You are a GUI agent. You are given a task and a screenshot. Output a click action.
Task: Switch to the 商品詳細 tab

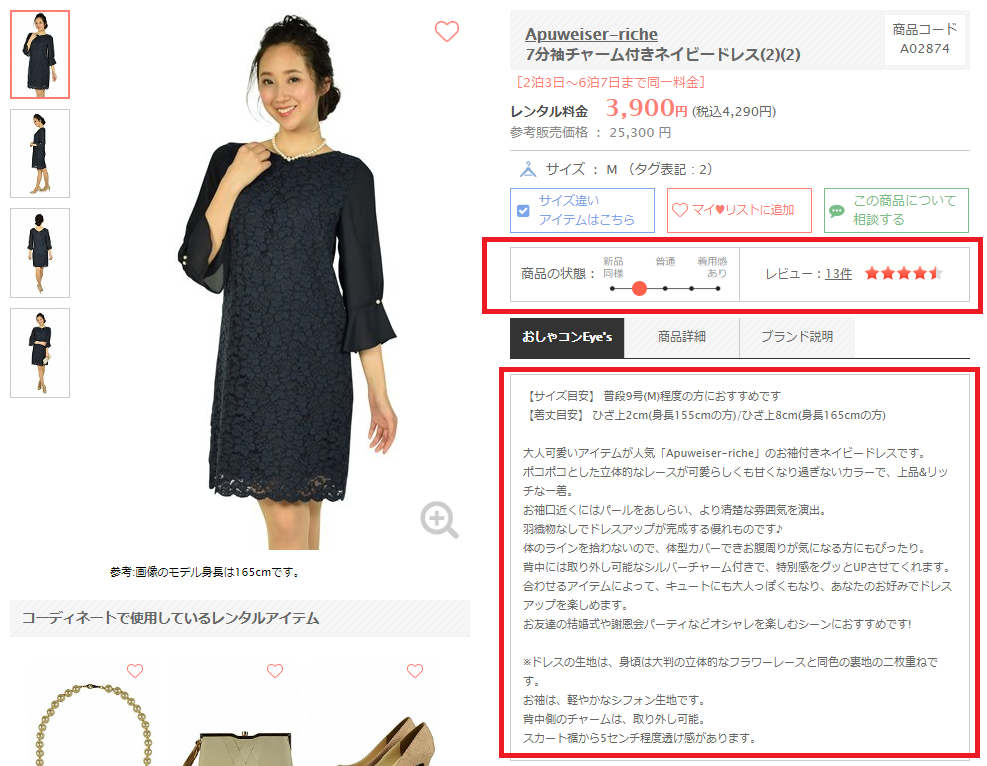point(682,337)
